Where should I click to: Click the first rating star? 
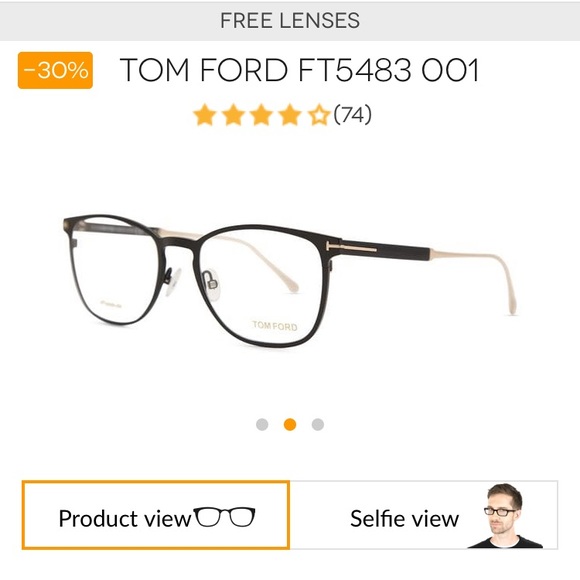tap(205, 115)
